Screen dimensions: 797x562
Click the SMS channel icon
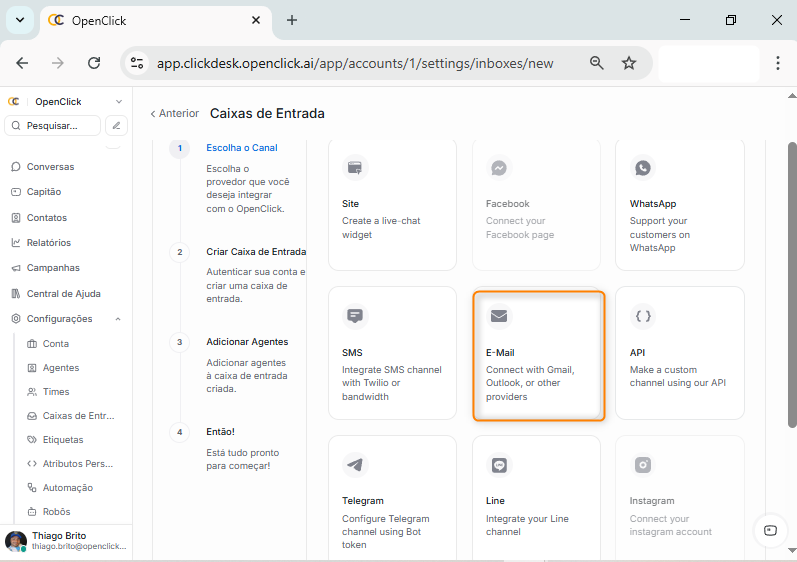[354, 316]
